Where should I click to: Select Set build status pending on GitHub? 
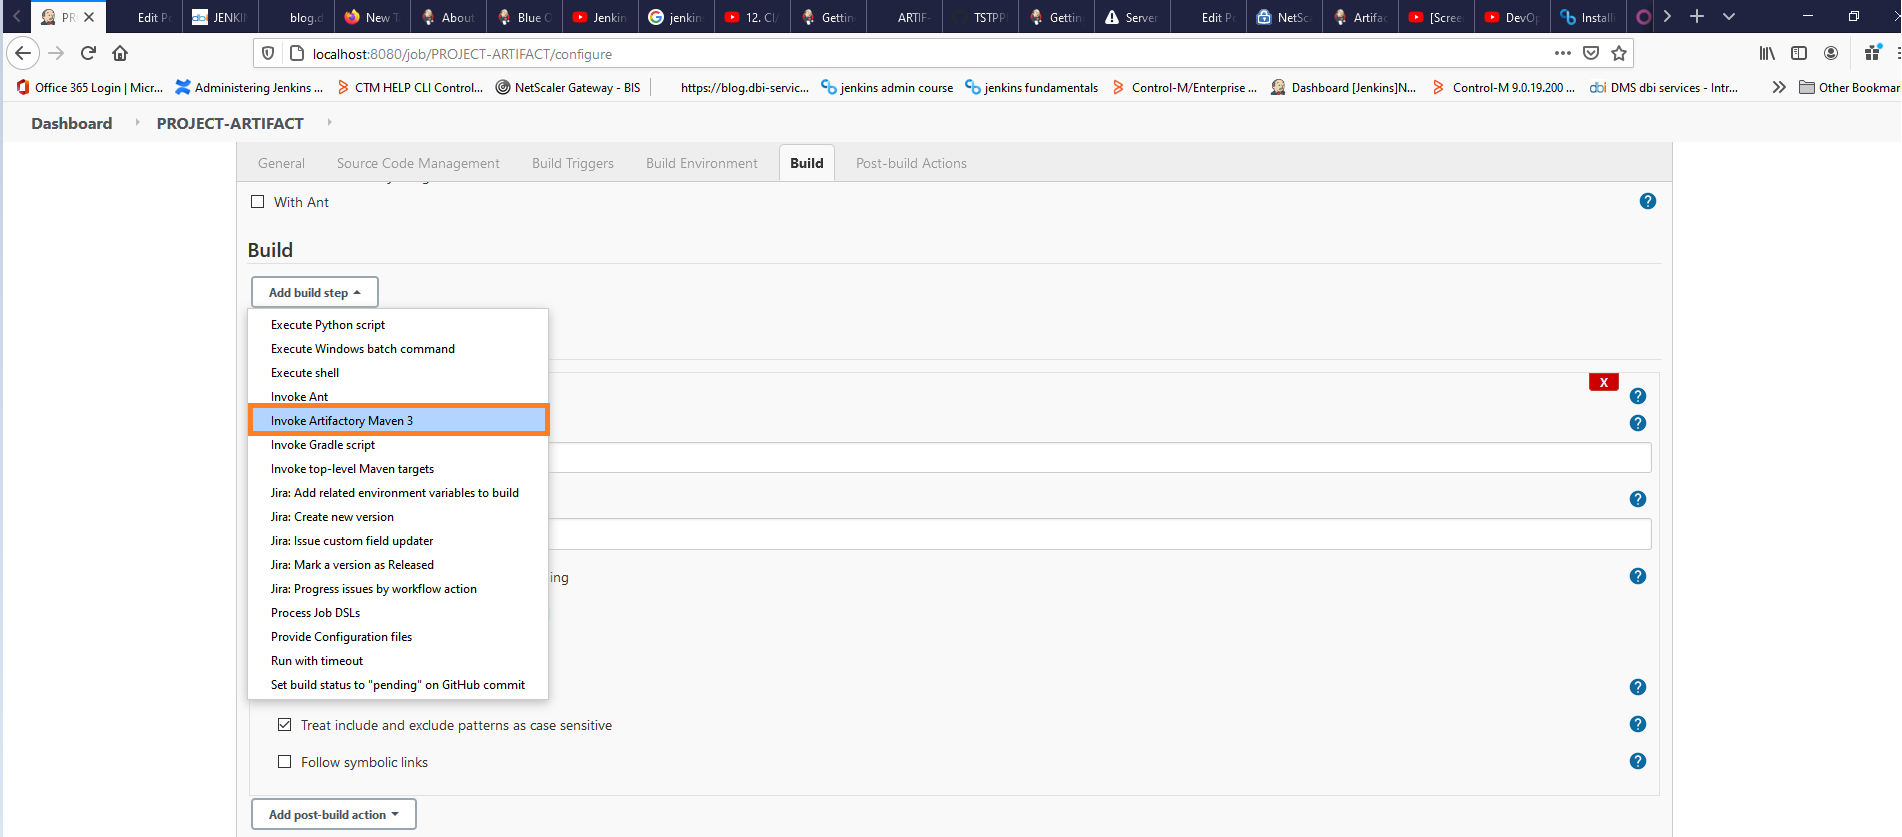coord(398,685)
